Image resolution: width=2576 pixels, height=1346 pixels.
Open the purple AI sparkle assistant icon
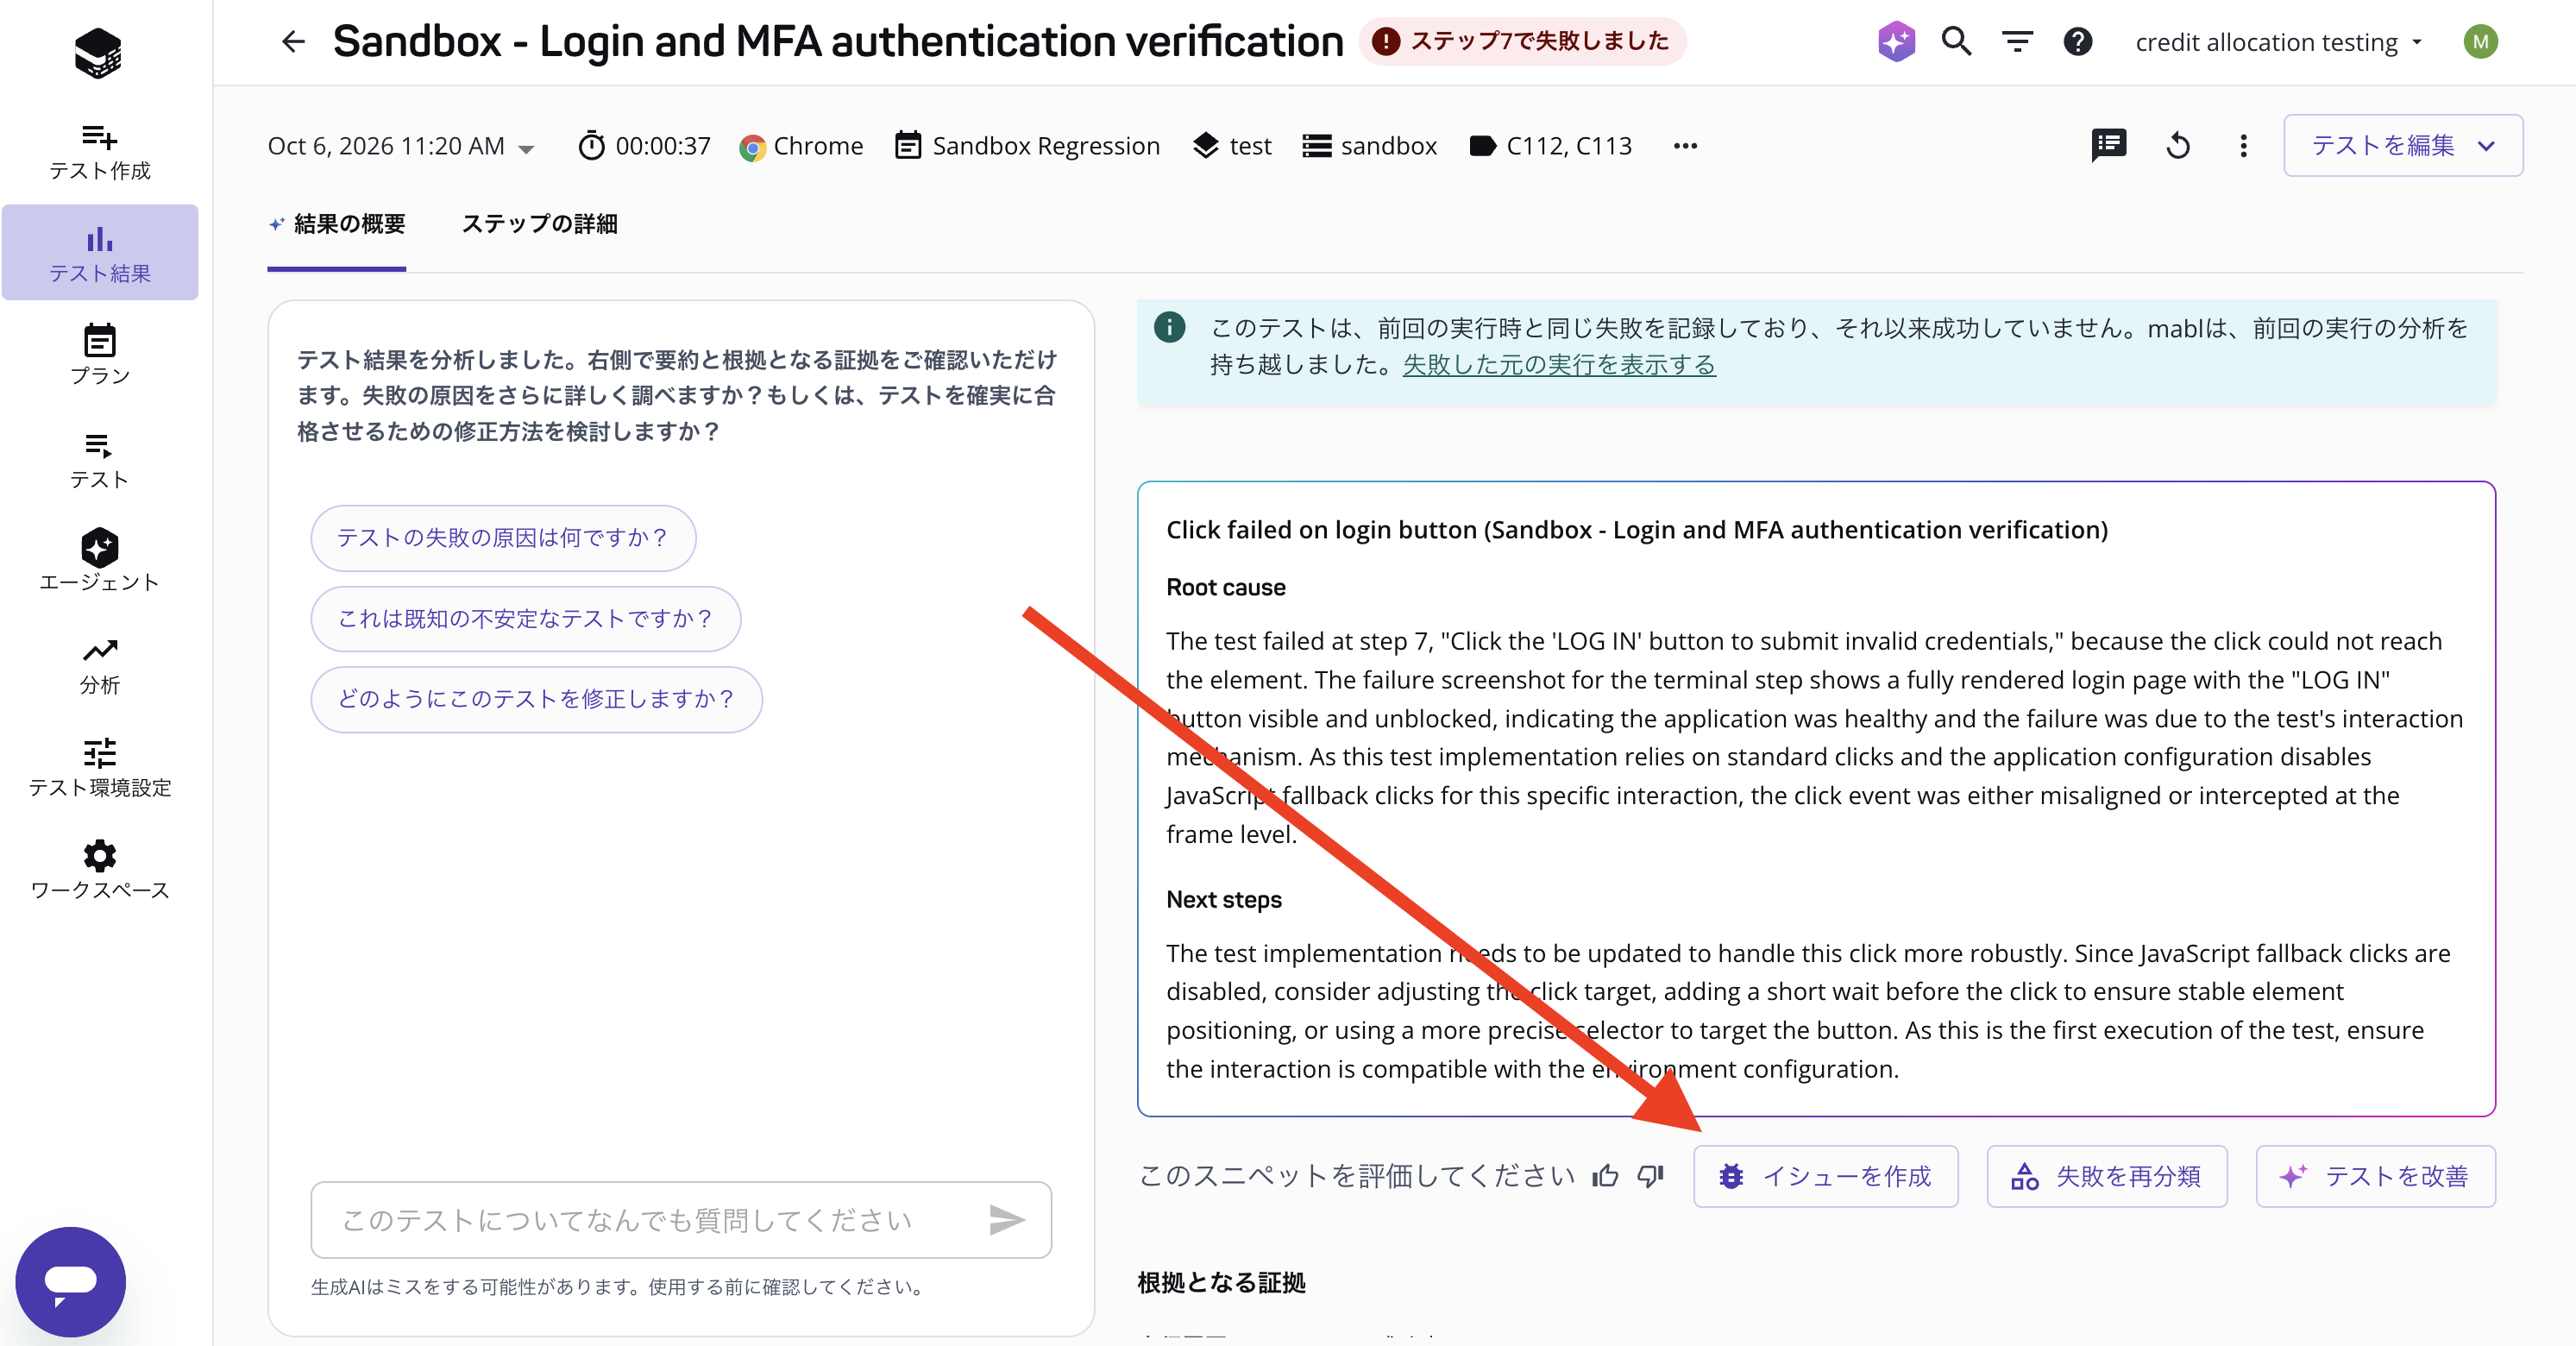click(1896, 42)
